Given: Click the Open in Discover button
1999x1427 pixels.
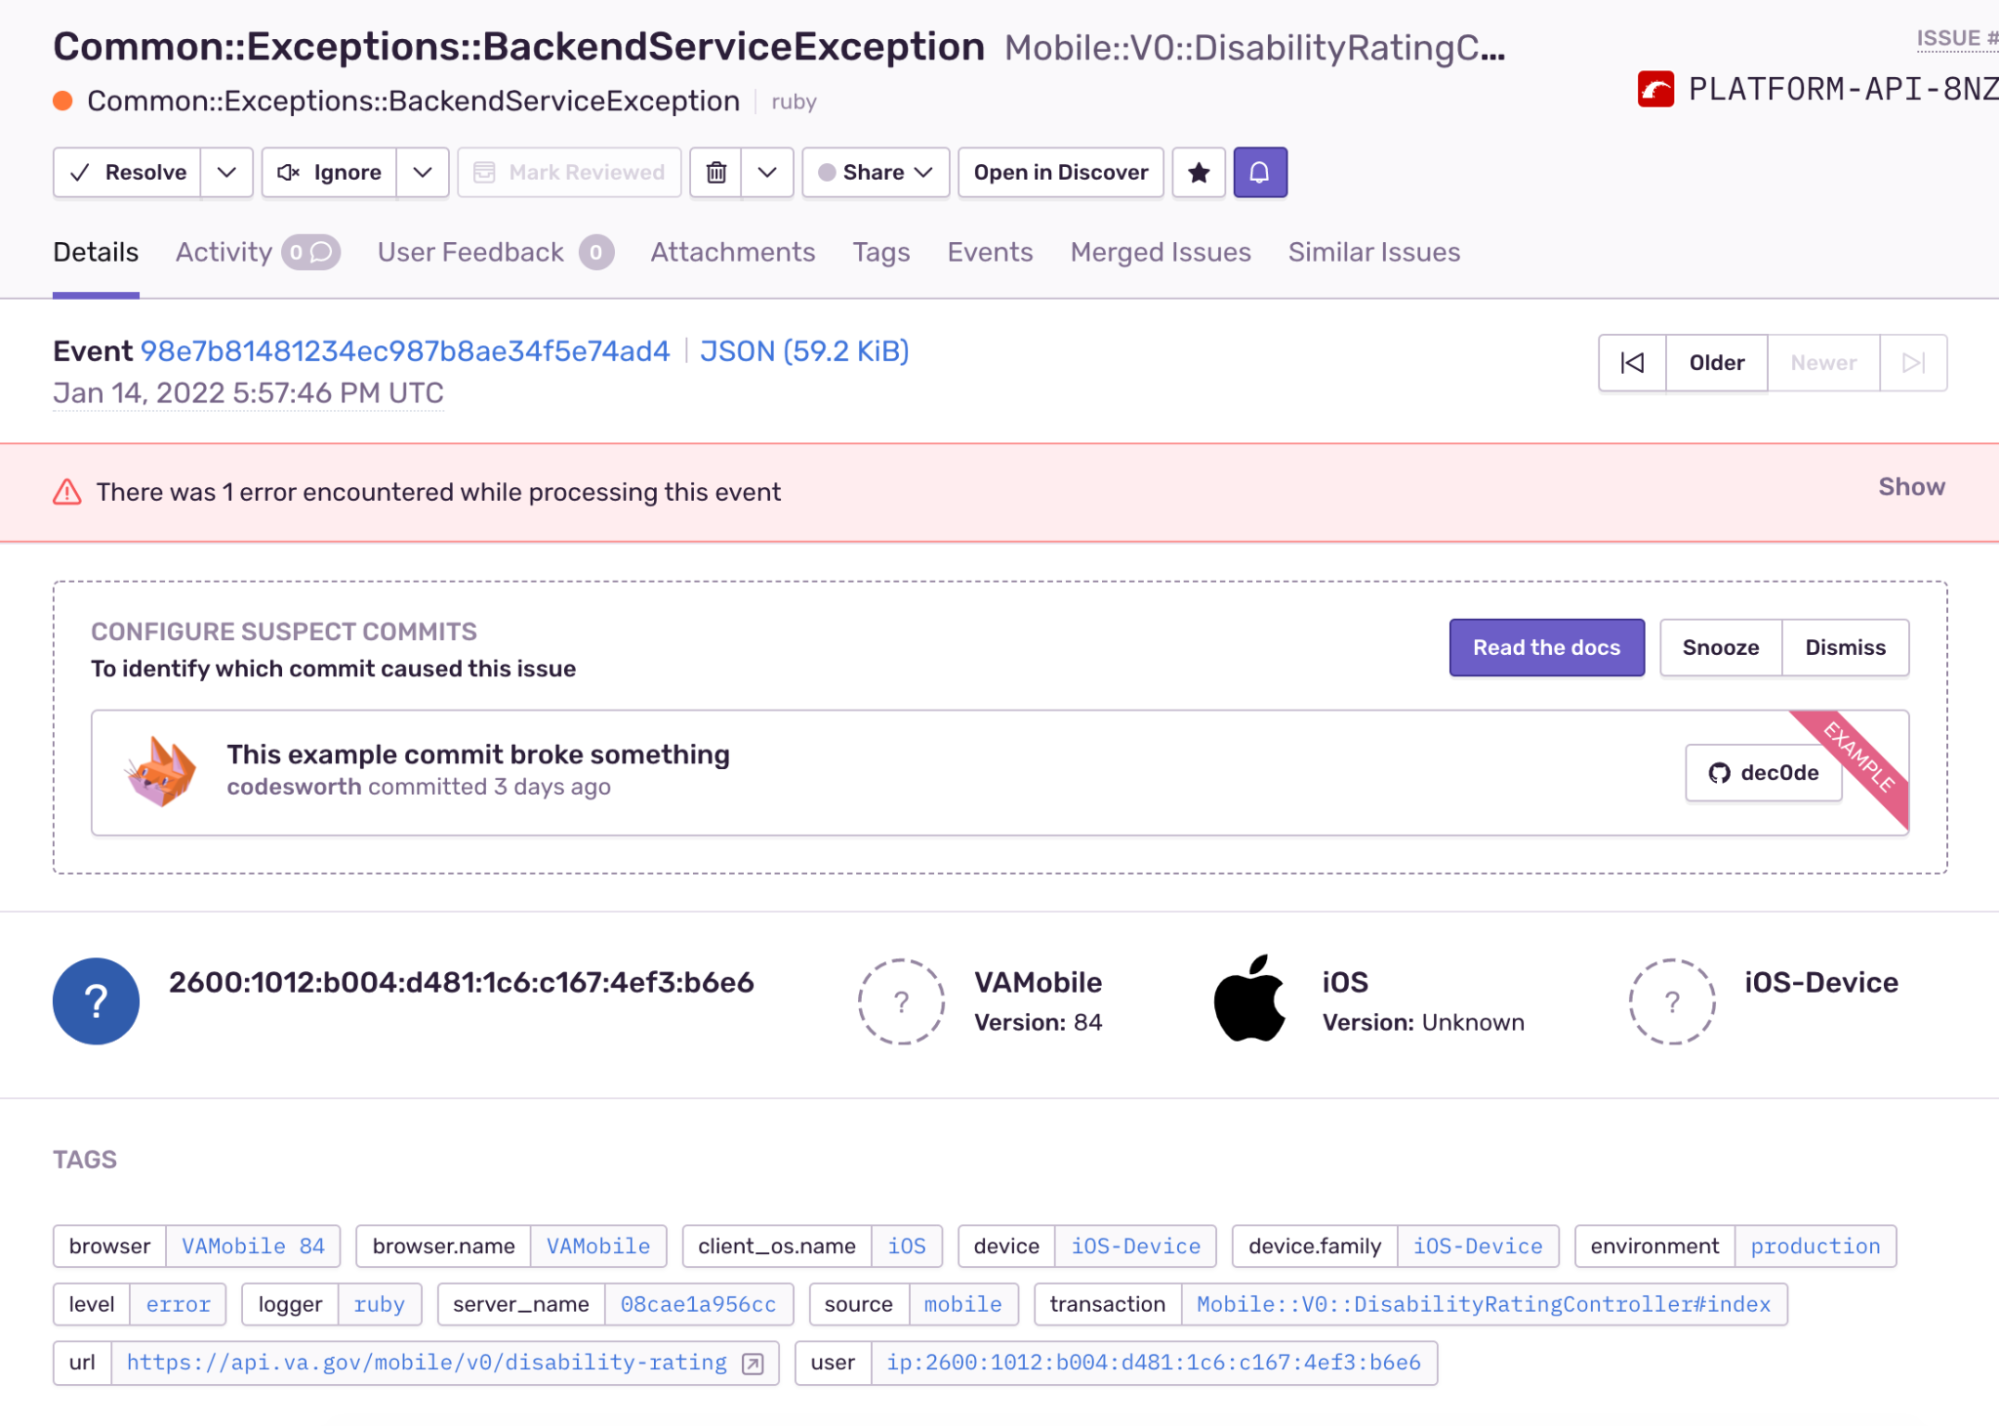Looking at the screenshot, I should coord(1060,171).
